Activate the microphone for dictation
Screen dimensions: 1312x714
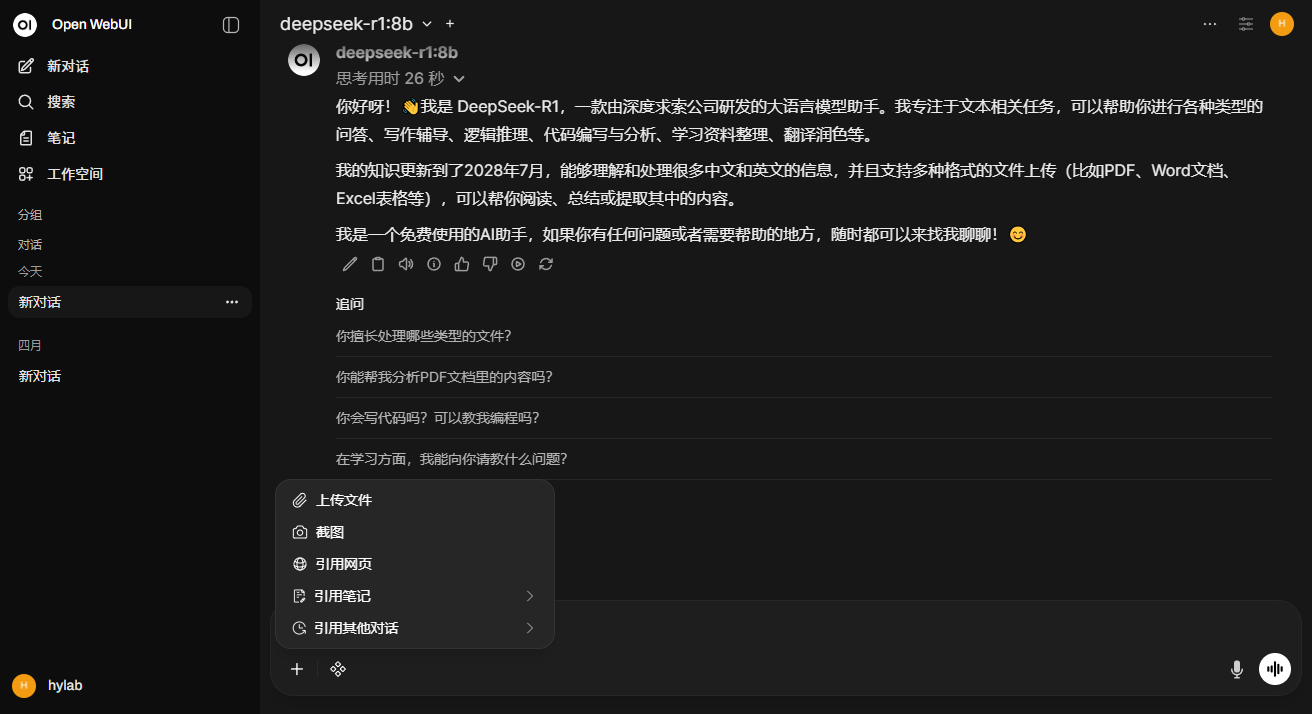click(1237, 668)
